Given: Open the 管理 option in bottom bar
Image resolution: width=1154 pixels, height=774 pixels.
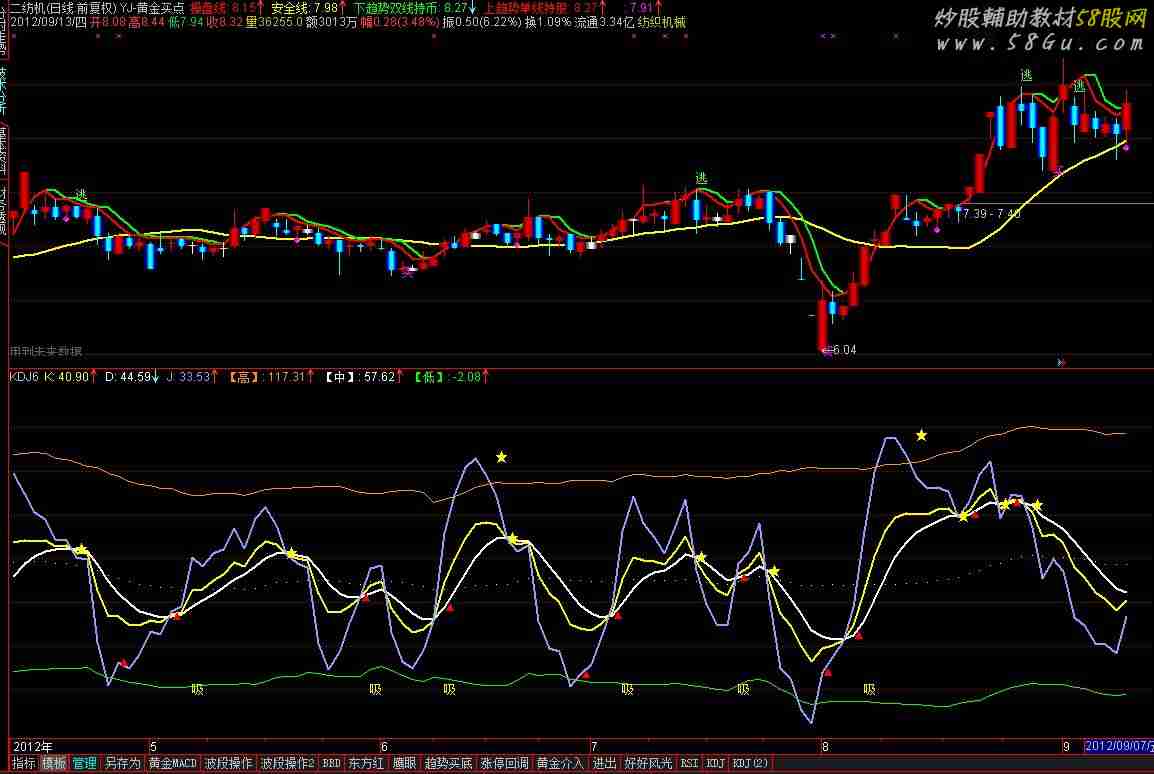Looking at the screenshot, I should [x=84, y=764].
